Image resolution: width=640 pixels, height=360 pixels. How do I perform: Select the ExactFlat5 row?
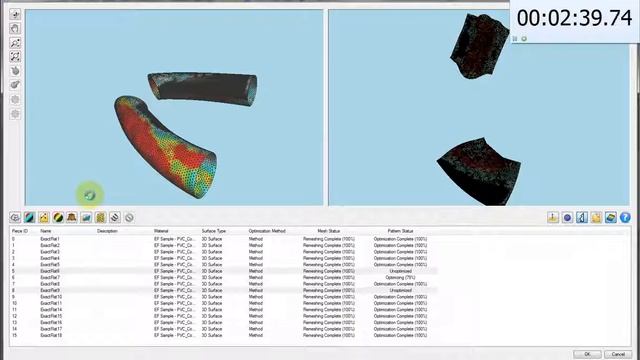224,264
